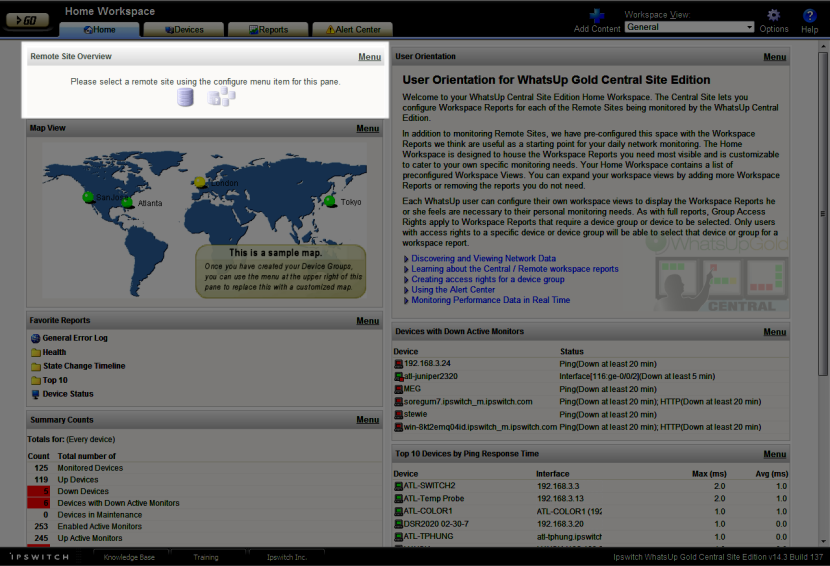Open Devices with Down Active Monitors Menu
830x566 pixels.
click(x=774, y=332)
